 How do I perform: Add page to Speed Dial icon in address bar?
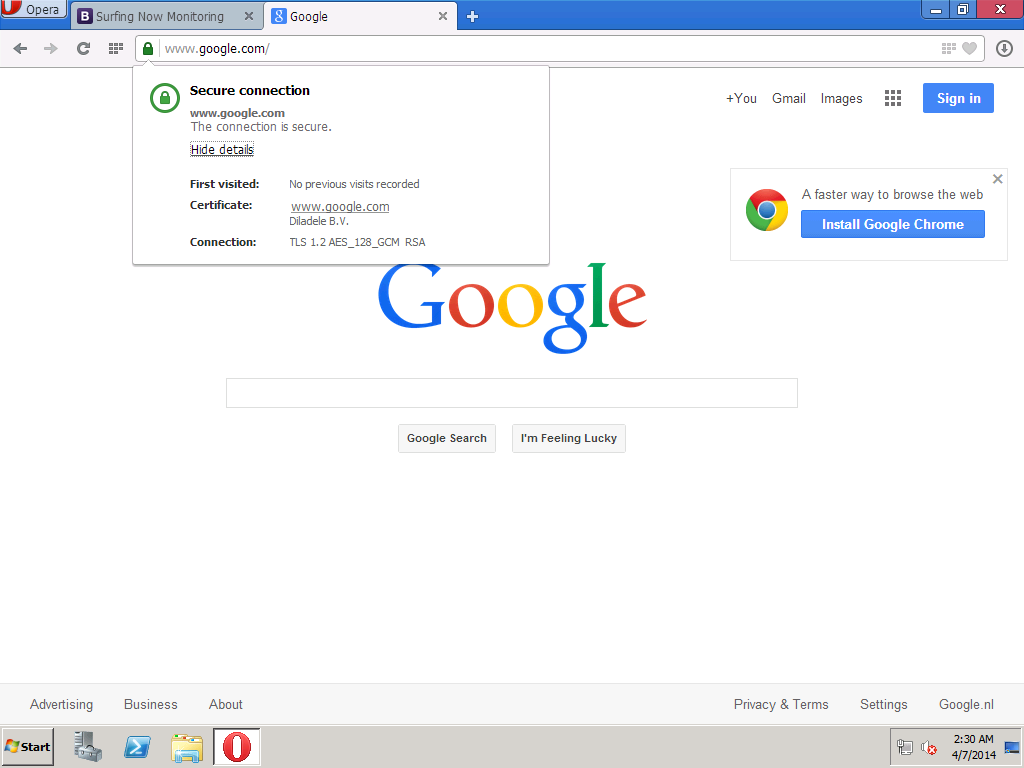948,48
